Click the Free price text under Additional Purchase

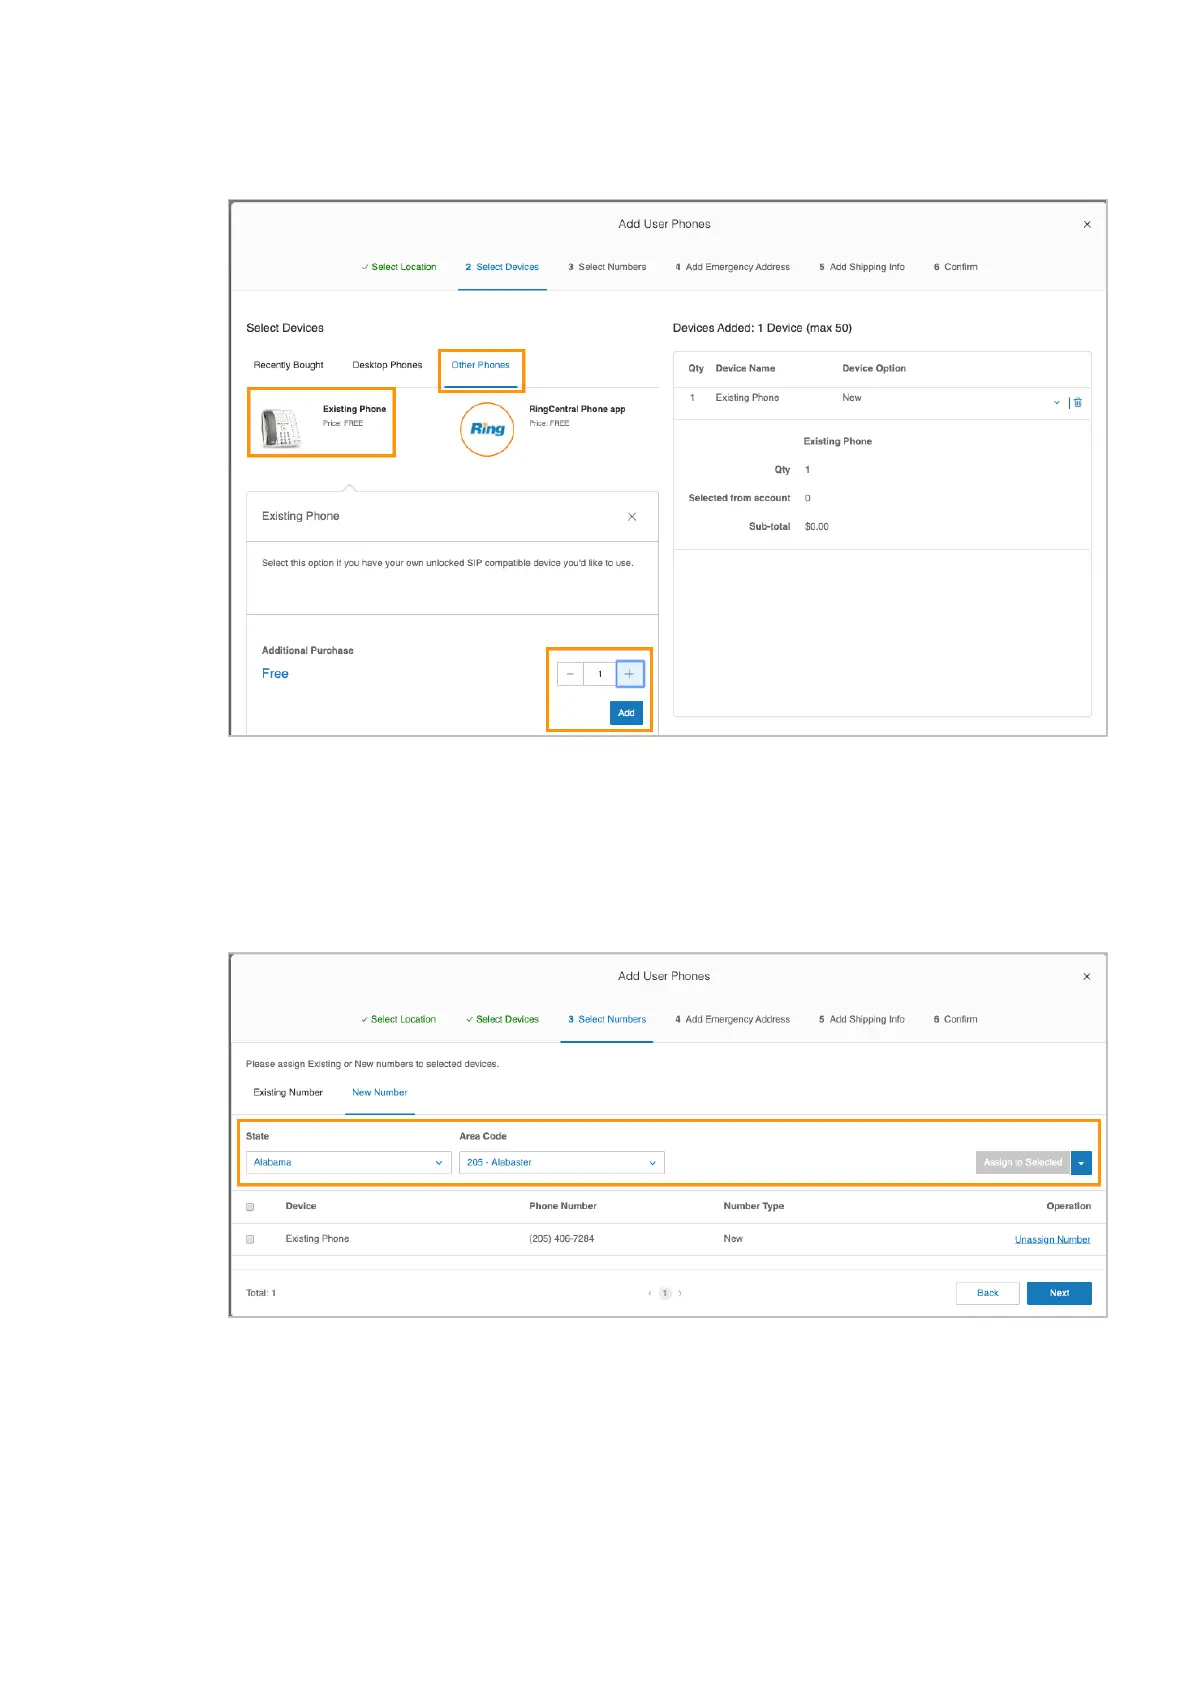[x=275, y=674]
